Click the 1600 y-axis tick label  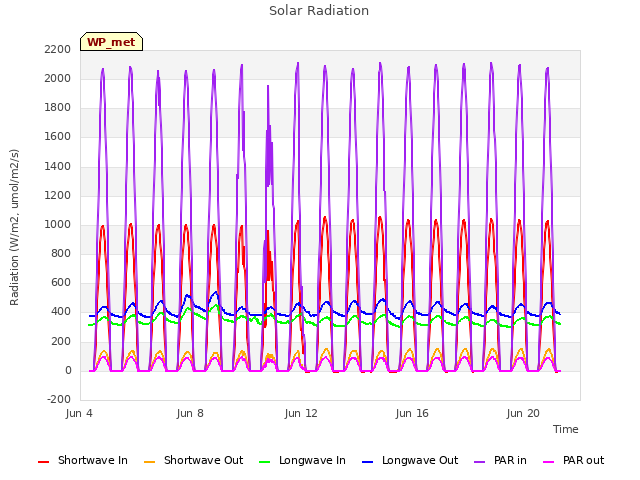(x=58, y=137)
